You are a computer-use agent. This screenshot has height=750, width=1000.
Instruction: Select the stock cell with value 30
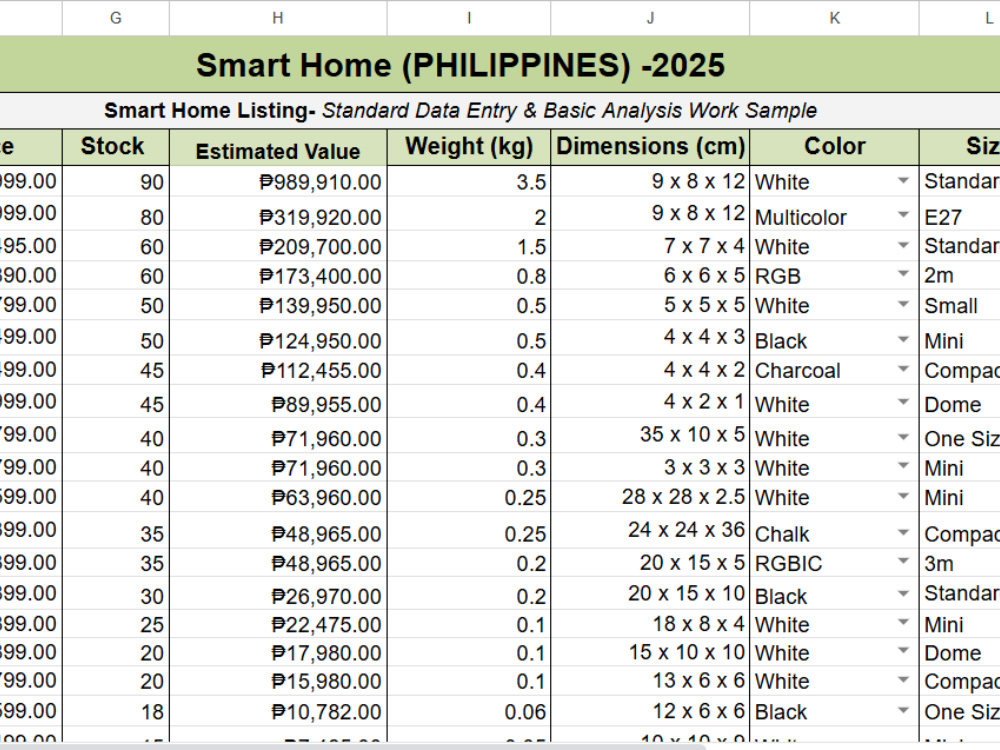tap(115, 594)
